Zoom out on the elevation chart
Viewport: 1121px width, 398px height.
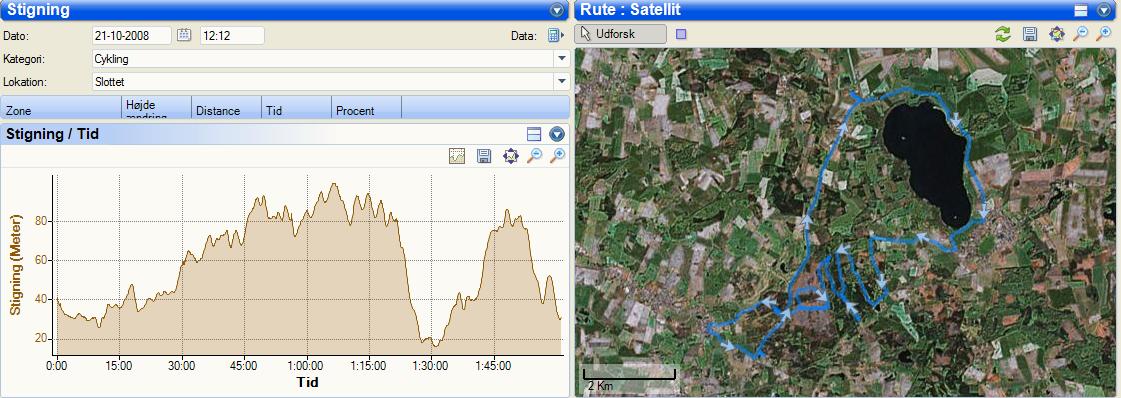[534, 156]
